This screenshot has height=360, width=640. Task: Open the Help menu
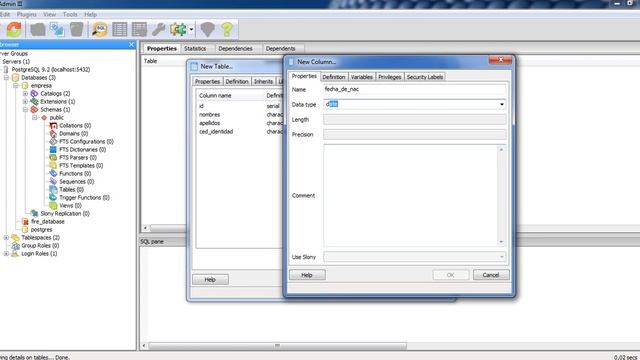tap(91, 14)
